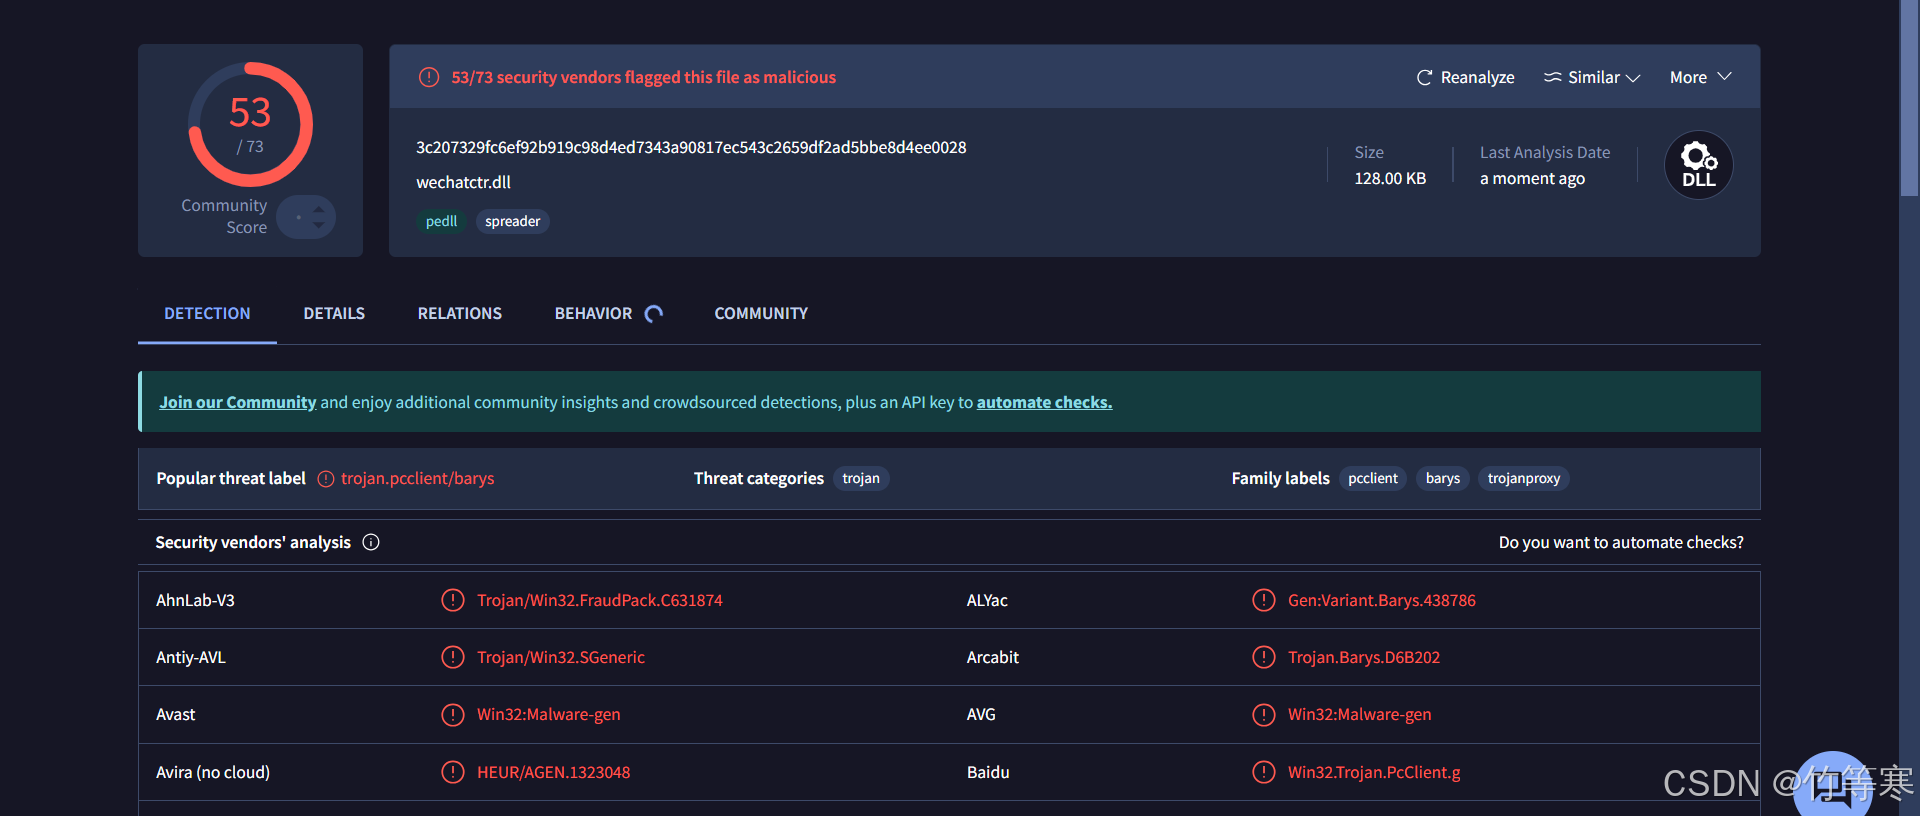Click the Avira (no cloud) vendor name
1920x816 pixels.
click(213, 772)
